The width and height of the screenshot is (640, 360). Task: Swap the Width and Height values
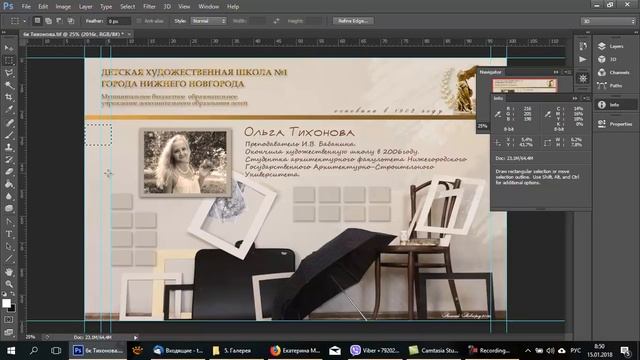276,21
